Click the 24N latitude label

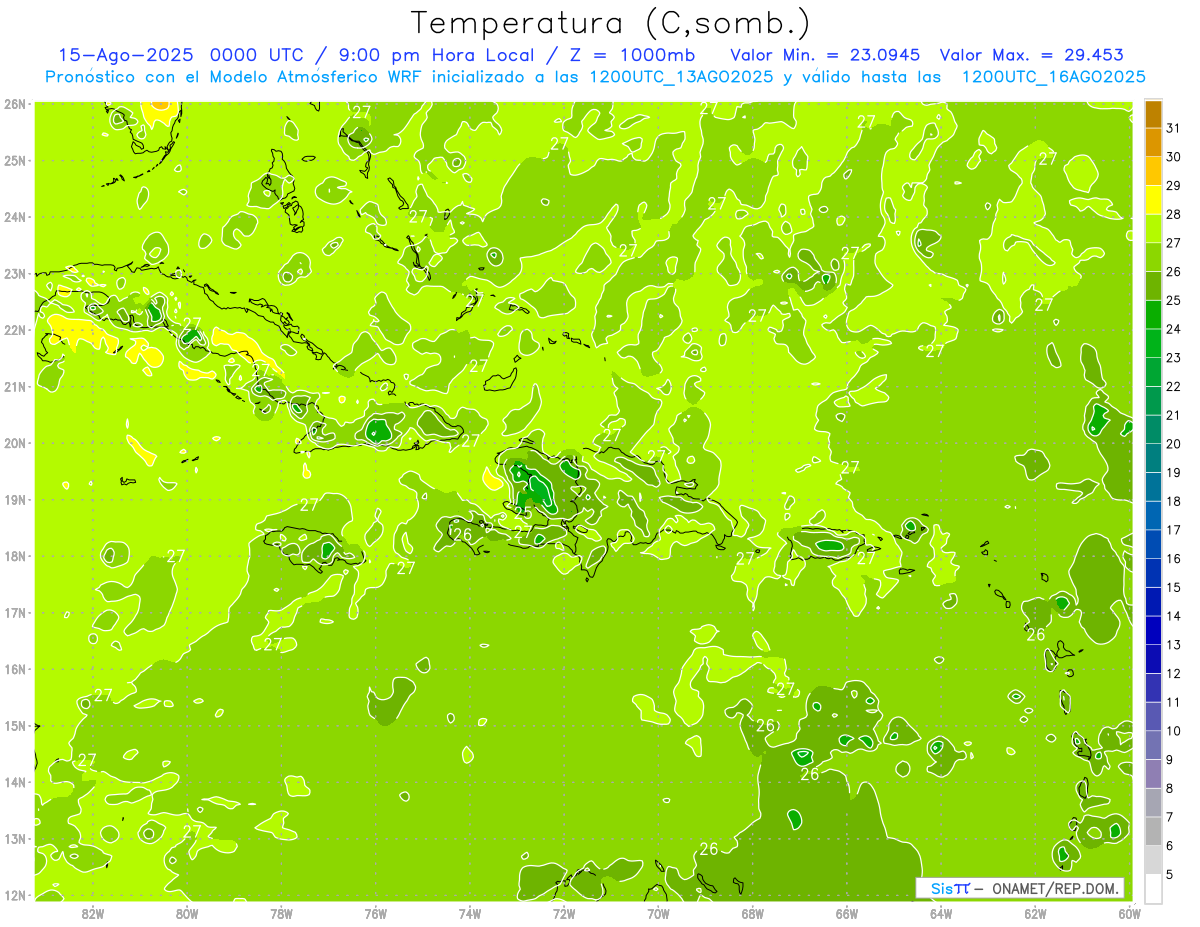coord(15,217)
